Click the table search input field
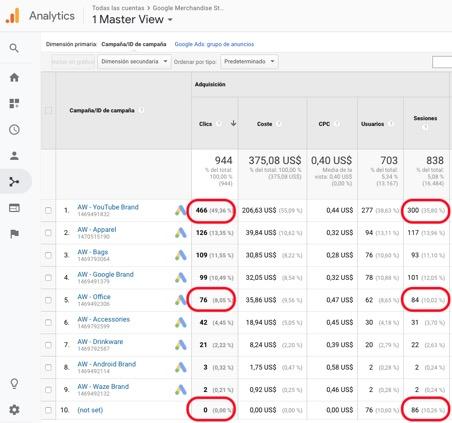 tap(442, 62)
